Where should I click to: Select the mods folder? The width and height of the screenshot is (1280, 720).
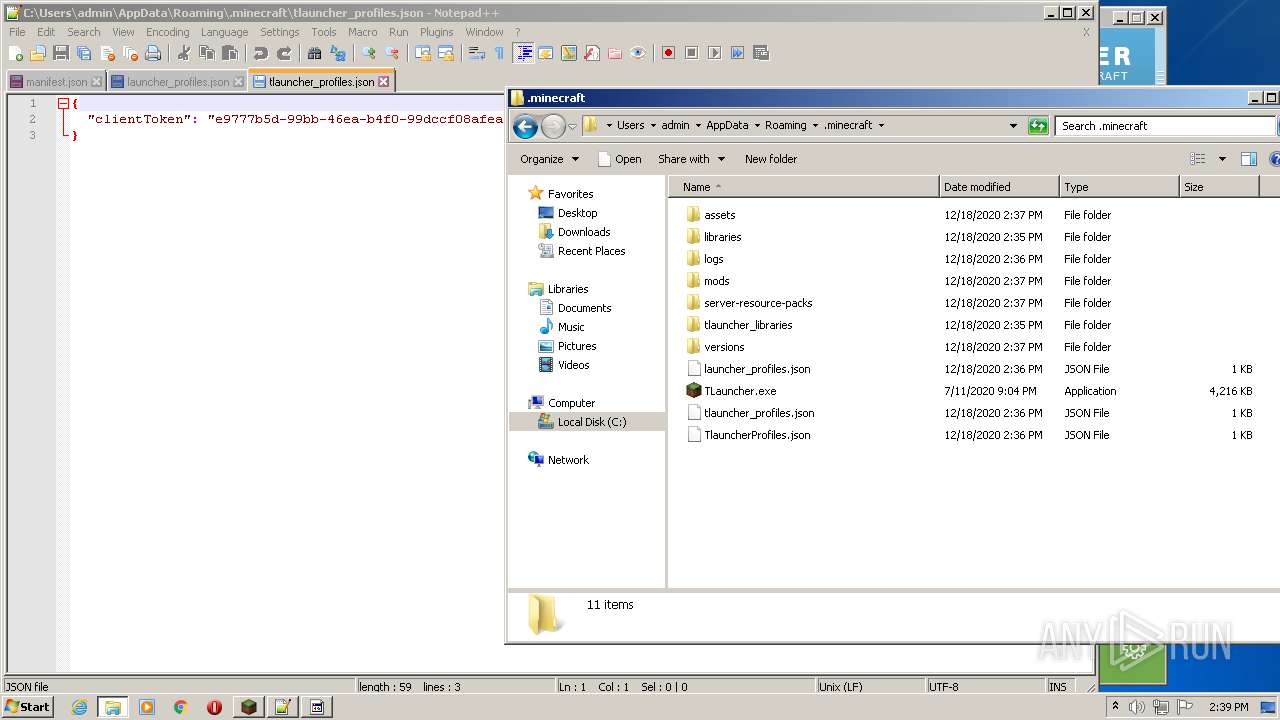(x=716, y=281)
